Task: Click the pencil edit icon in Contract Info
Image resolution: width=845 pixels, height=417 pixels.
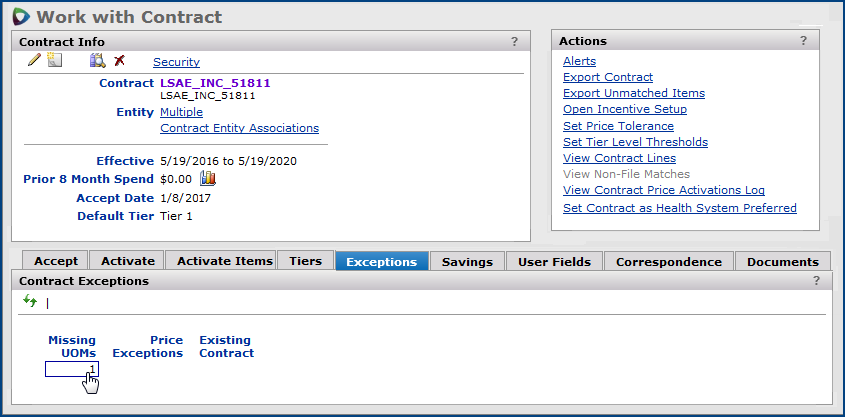Action: pyautogui.click(x=34, y=61)
